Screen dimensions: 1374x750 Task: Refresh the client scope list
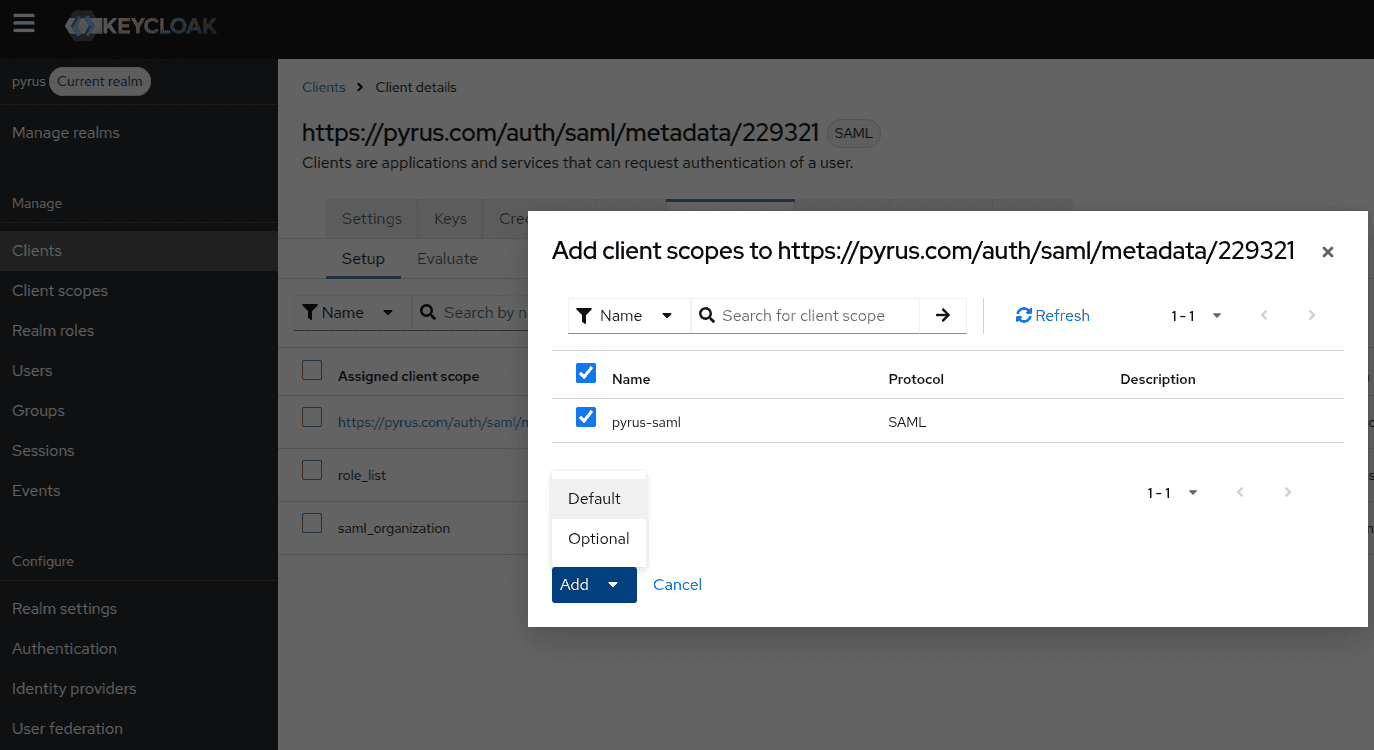point(1052,315)
